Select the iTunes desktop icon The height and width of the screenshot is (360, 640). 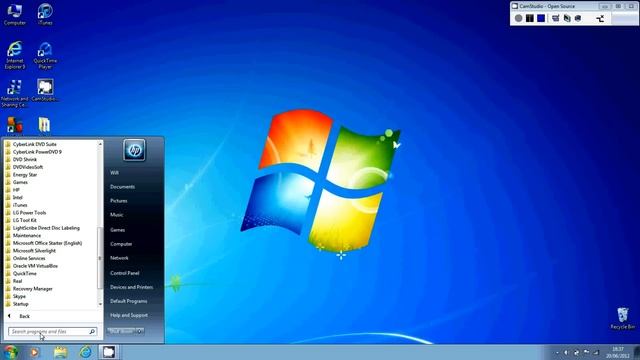click(45, 14)
